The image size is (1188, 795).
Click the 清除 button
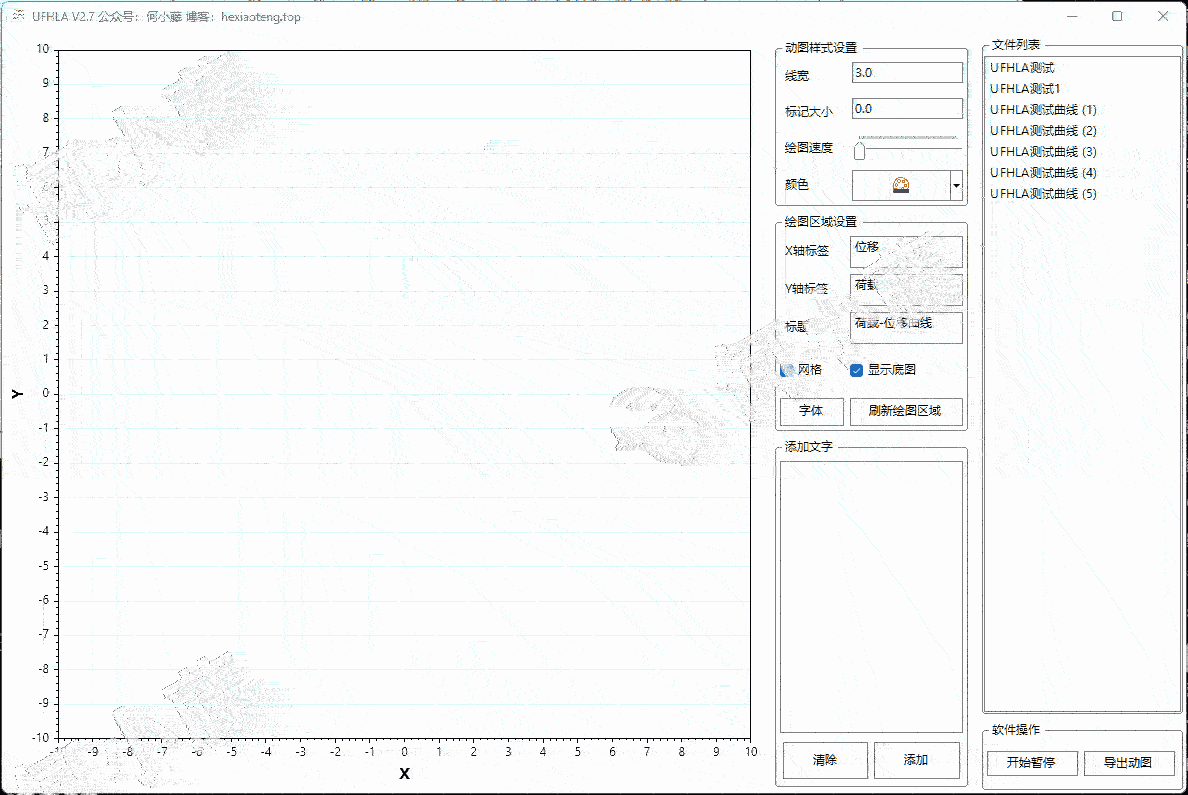click(825, 760)
